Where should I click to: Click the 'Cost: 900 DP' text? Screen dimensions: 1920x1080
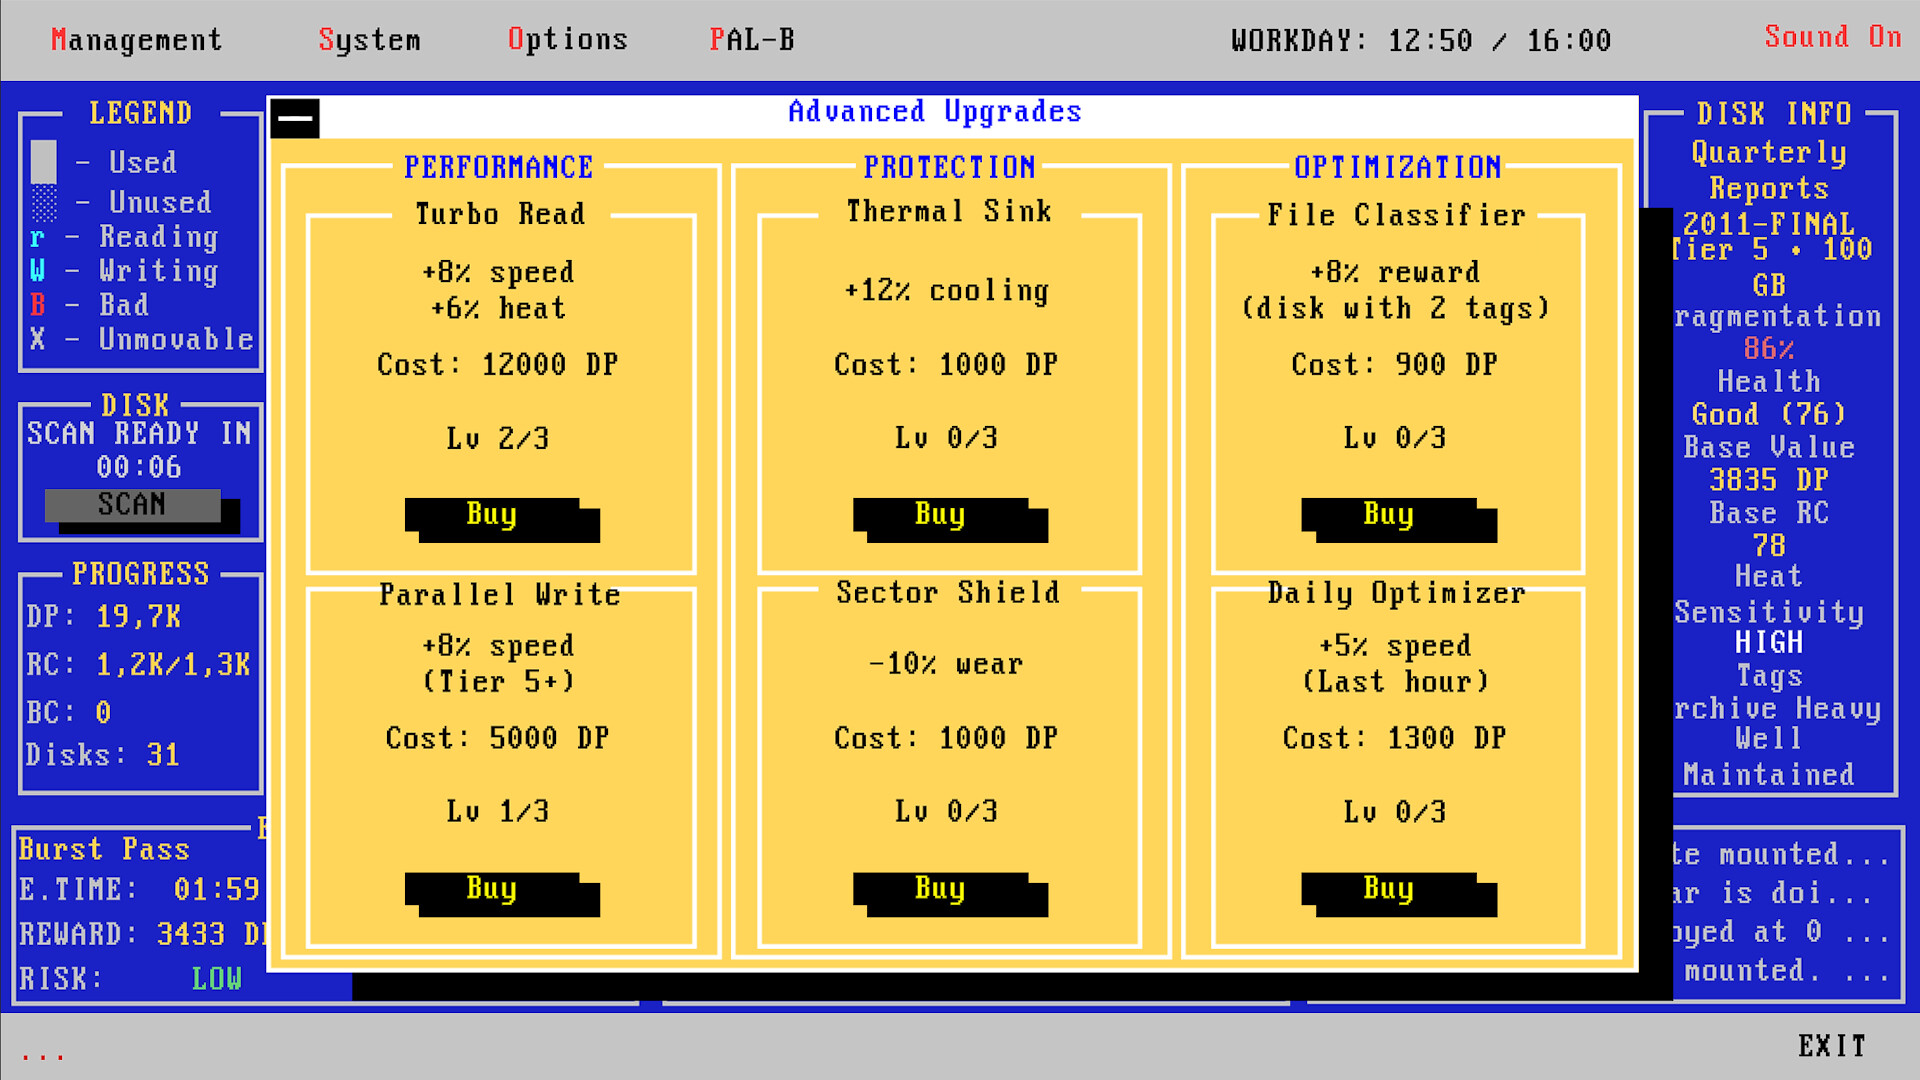tap(1394, 365)
